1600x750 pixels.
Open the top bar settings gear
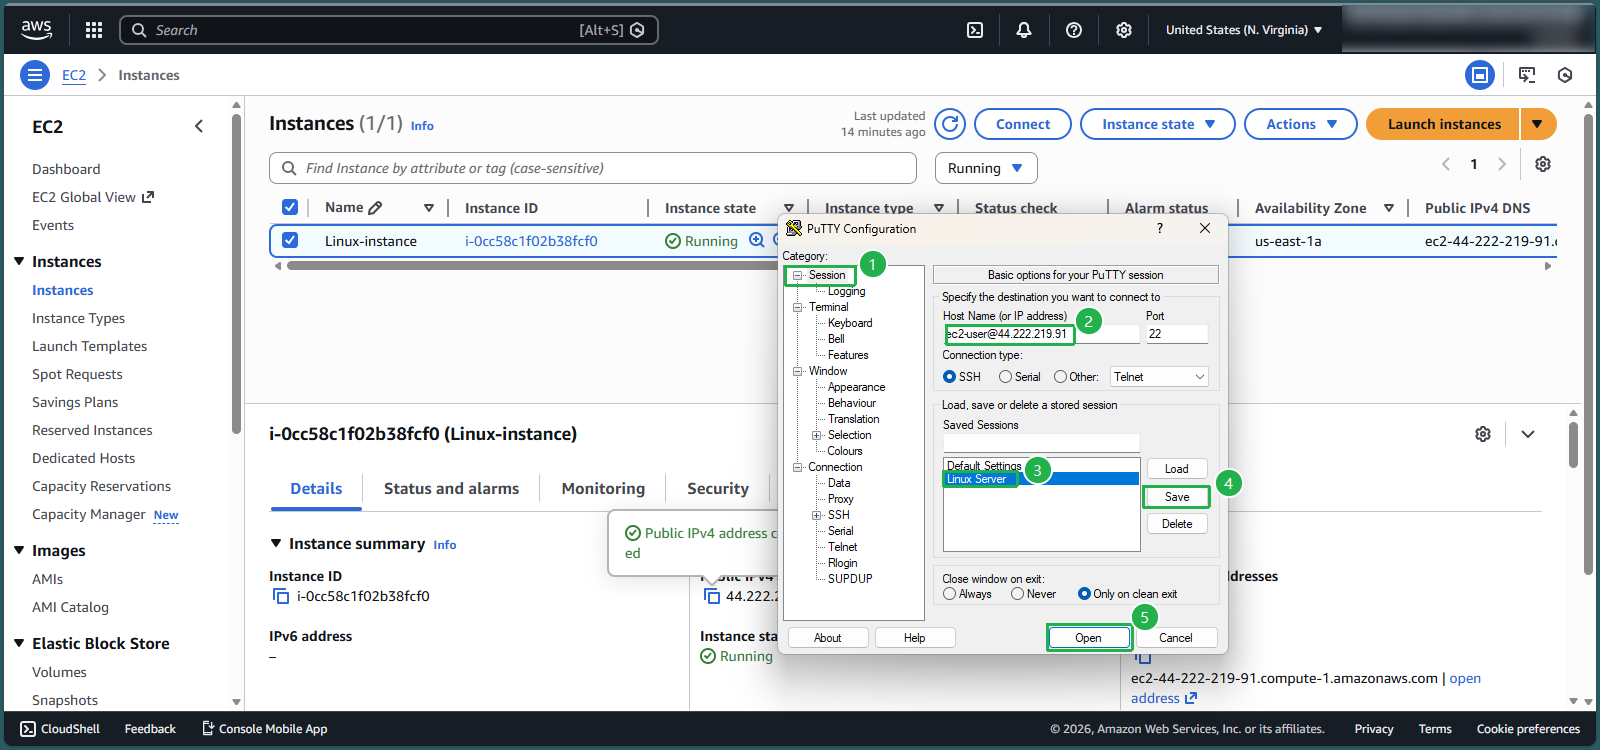(1124, 30)
